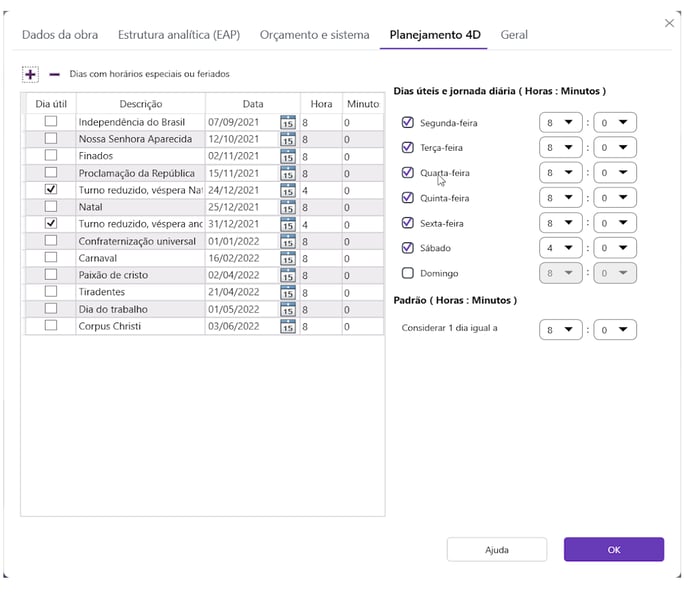Uncheck the Segunda-feira working day checkbox

407,123
